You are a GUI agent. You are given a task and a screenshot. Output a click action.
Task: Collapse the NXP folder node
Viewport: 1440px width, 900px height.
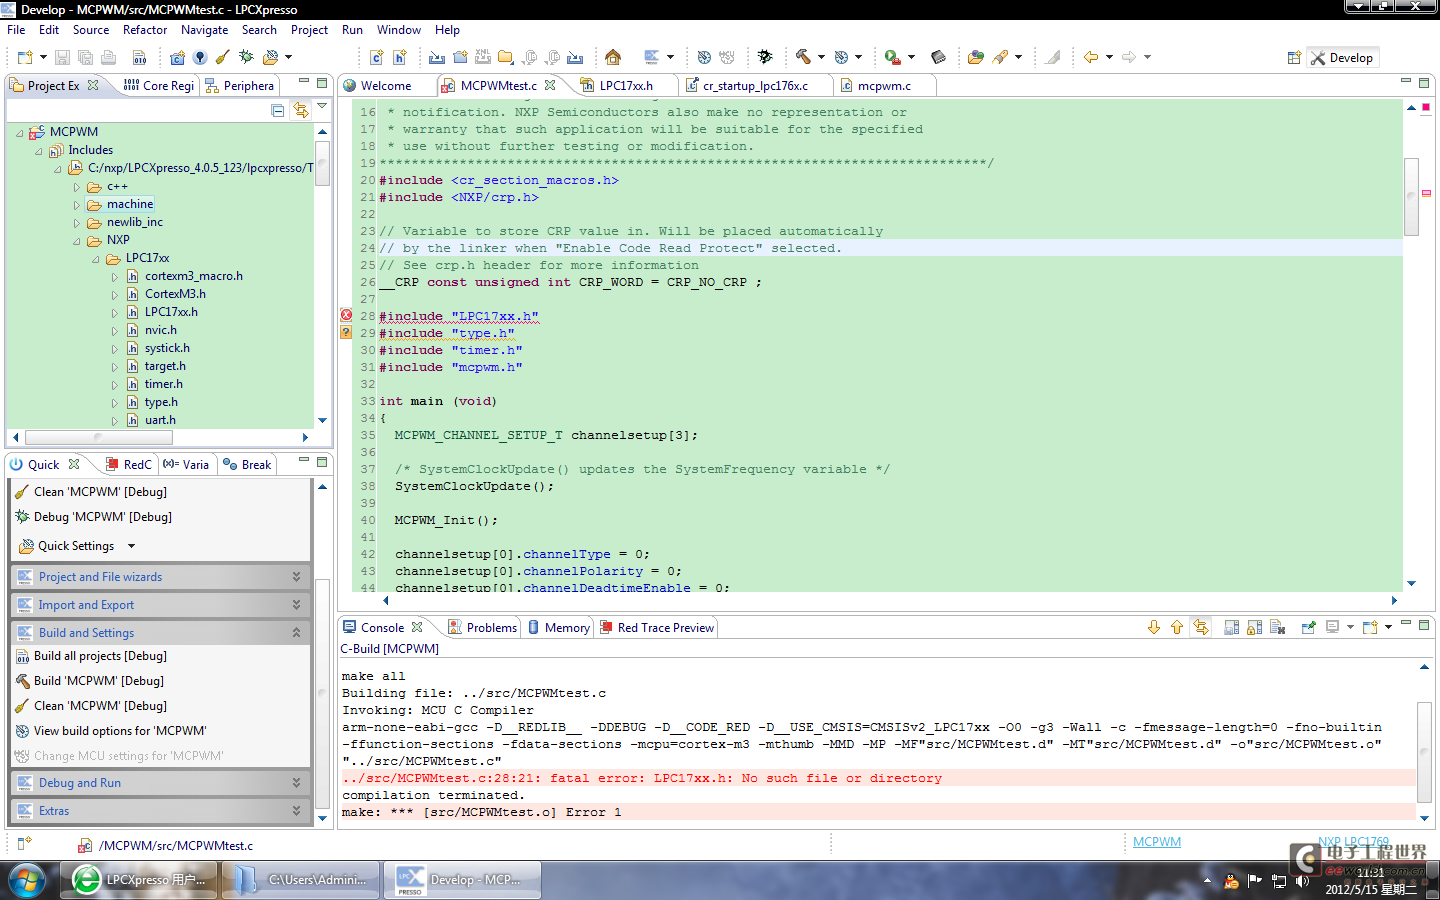(x=76, y=241)
